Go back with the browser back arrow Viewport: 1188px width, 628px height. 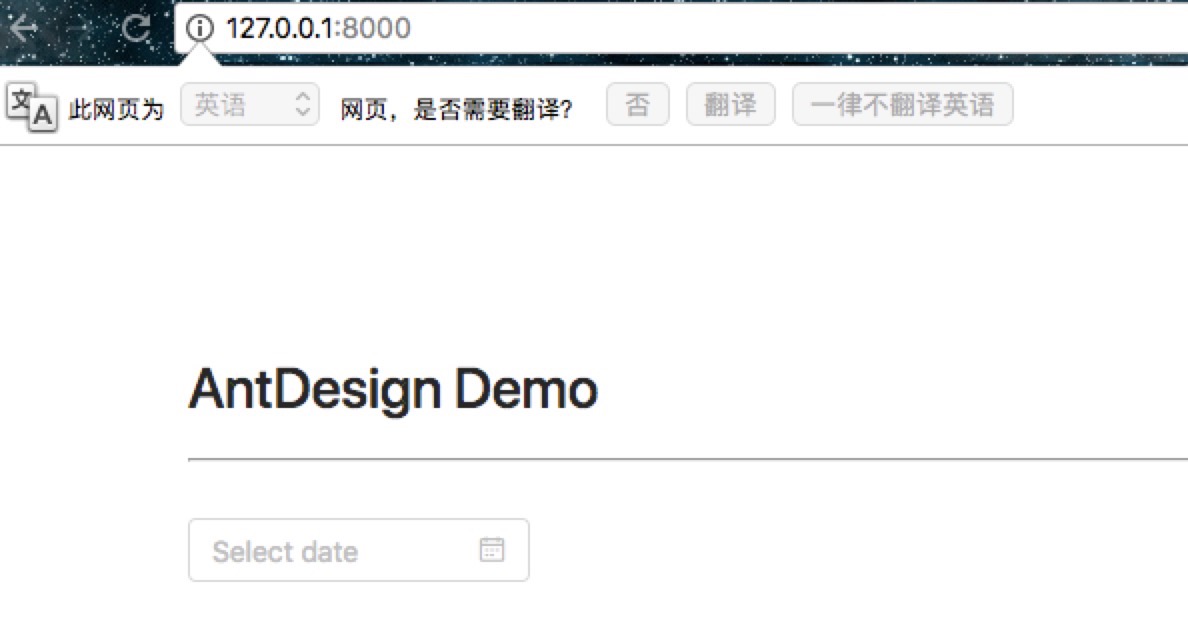click(25, 28)
